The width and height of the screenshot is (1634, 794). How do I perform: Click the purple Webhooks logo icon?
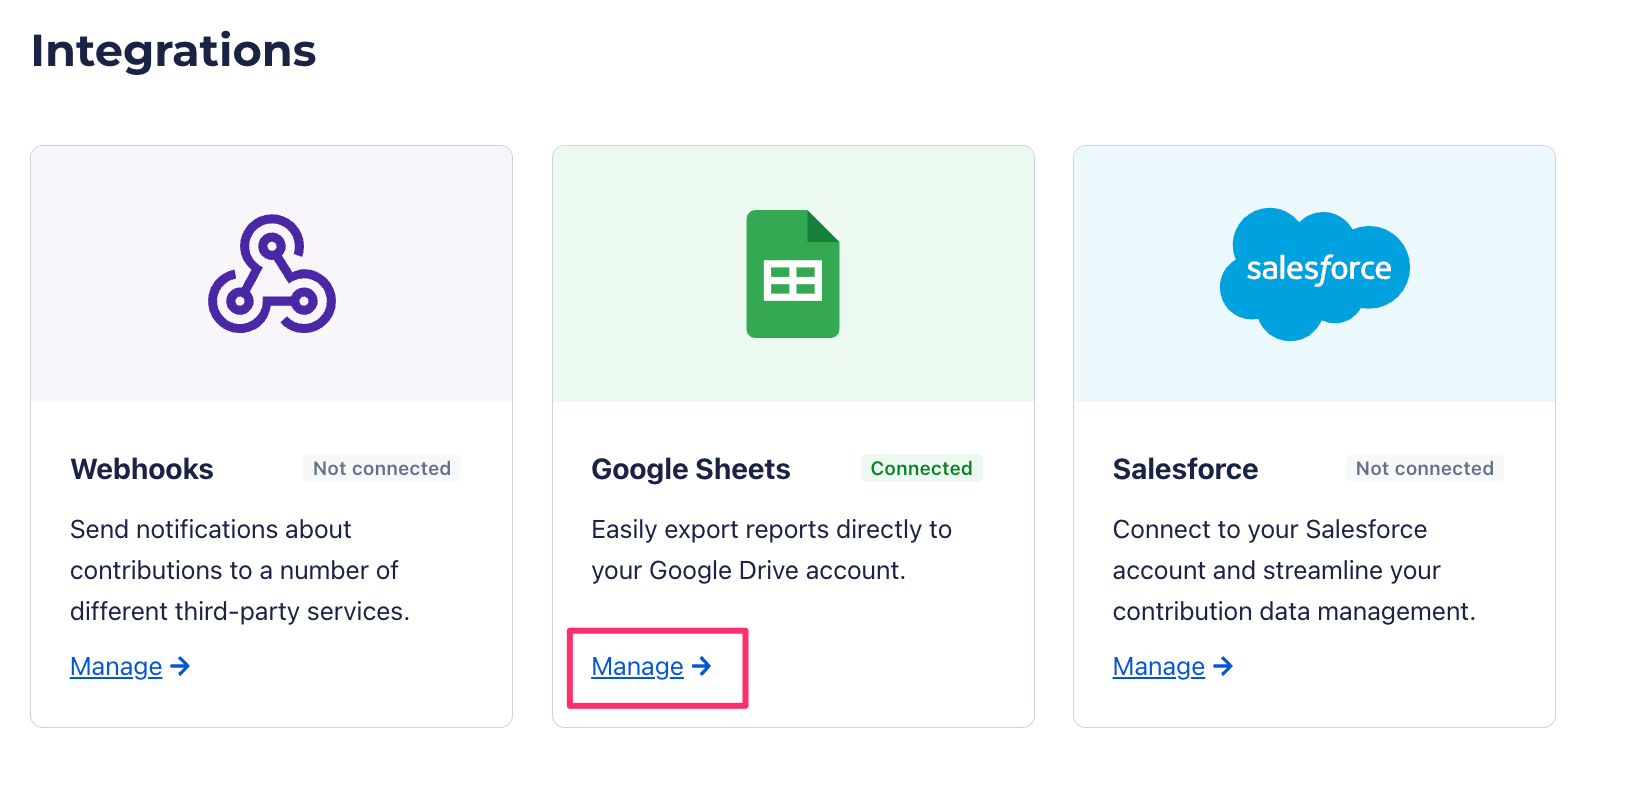(271, 273)
